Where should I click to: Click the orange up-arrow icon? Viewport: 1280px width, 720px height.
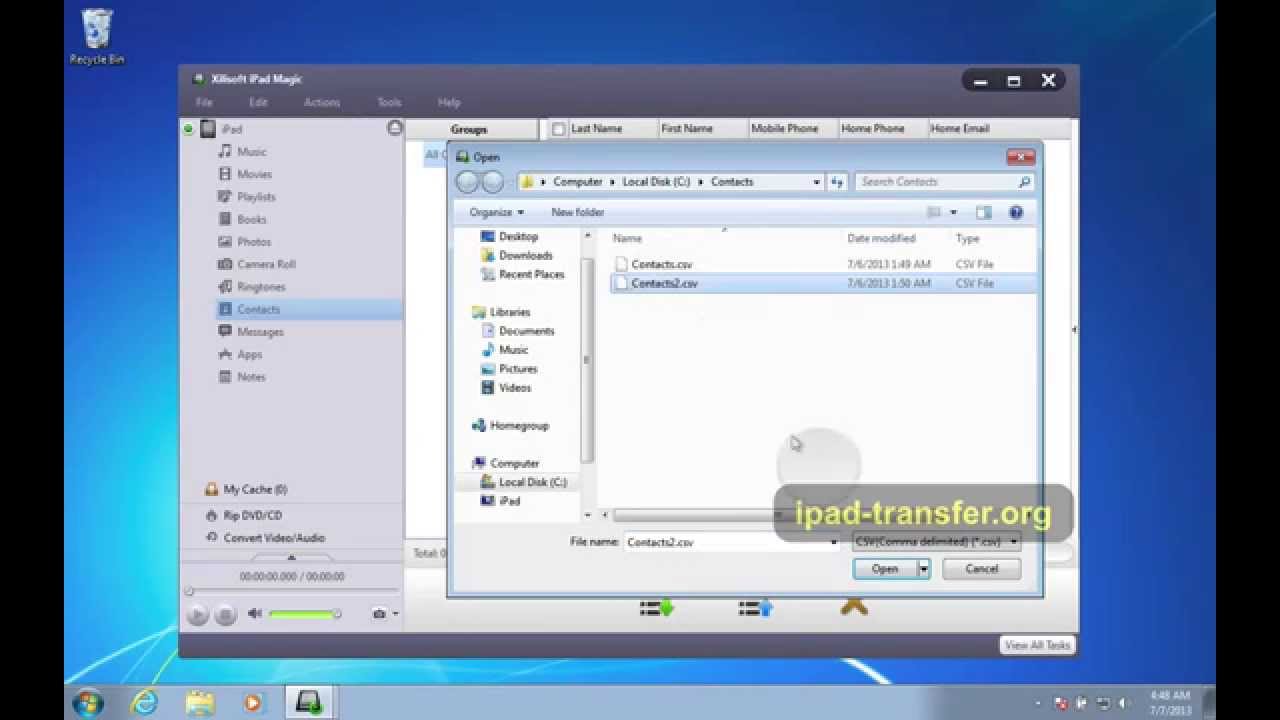854,606
